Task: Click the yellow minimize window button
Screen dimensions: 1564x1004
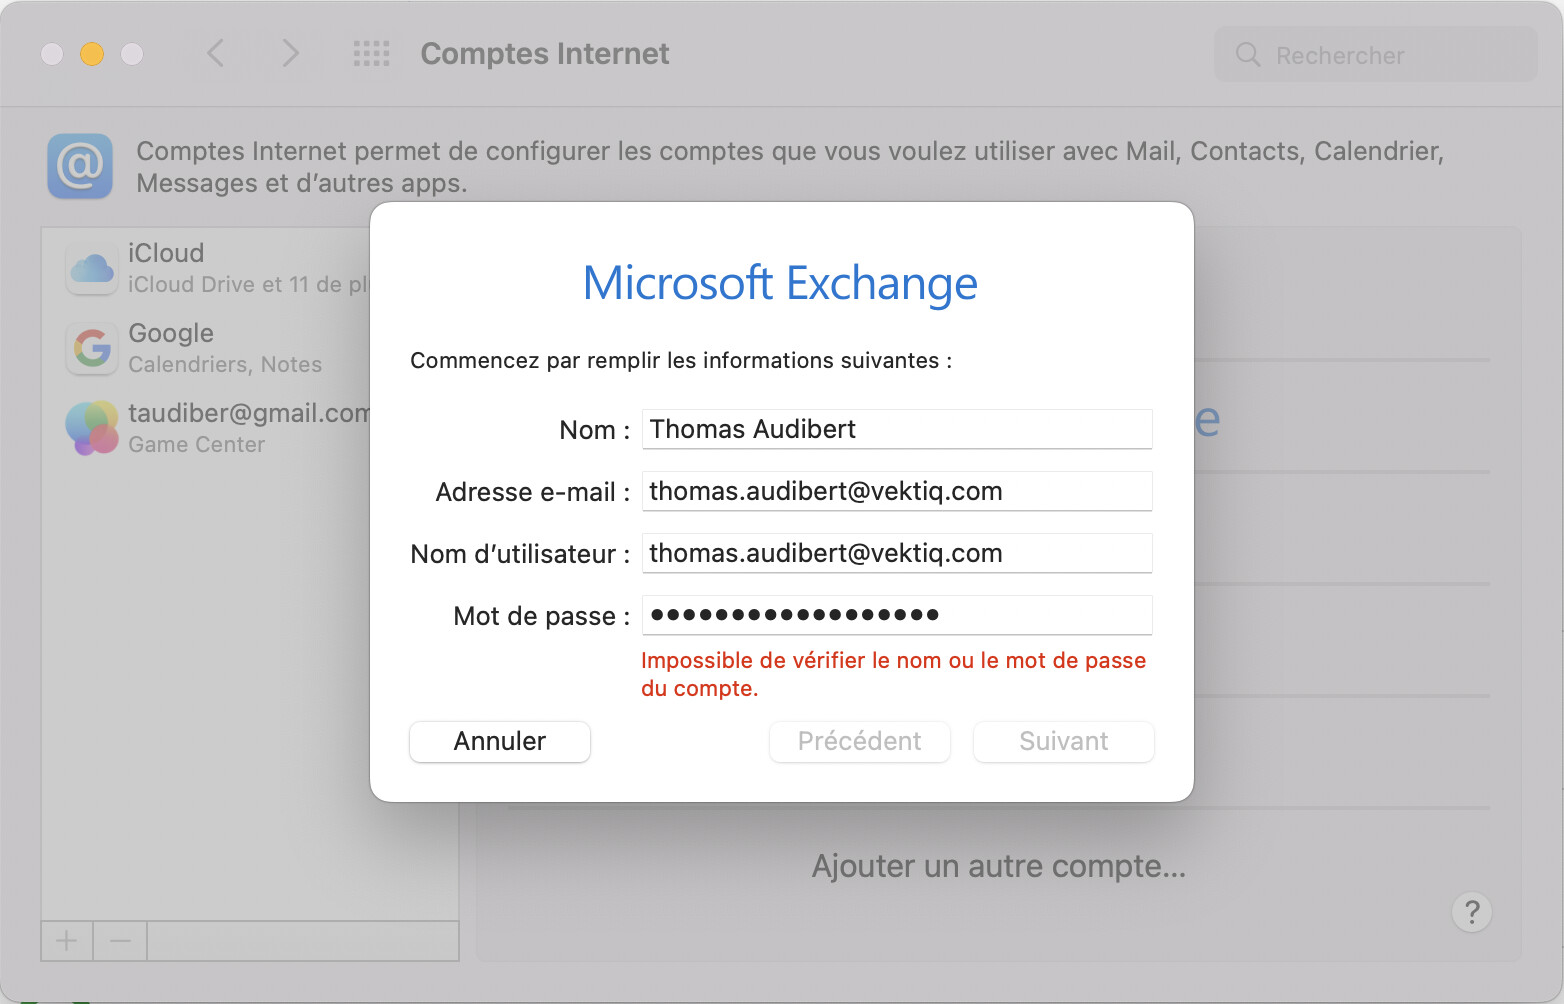Action: [92, 54]
